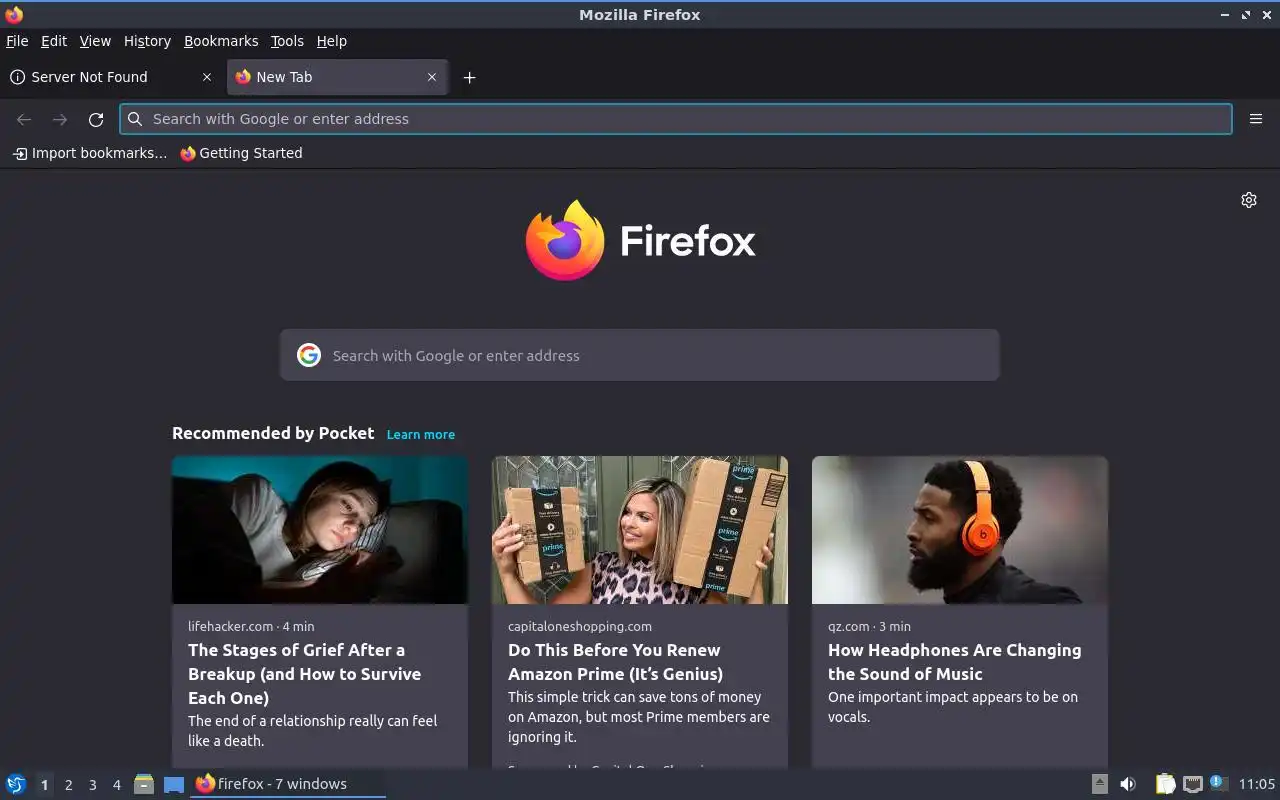Open the View menu
Viewport: 1280px width, 800px height.
95,41
